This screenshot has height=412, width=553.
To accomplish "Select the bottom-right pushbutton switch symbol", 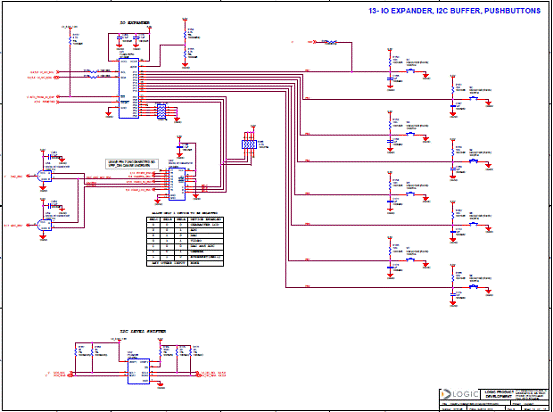I will coord(473,287).
